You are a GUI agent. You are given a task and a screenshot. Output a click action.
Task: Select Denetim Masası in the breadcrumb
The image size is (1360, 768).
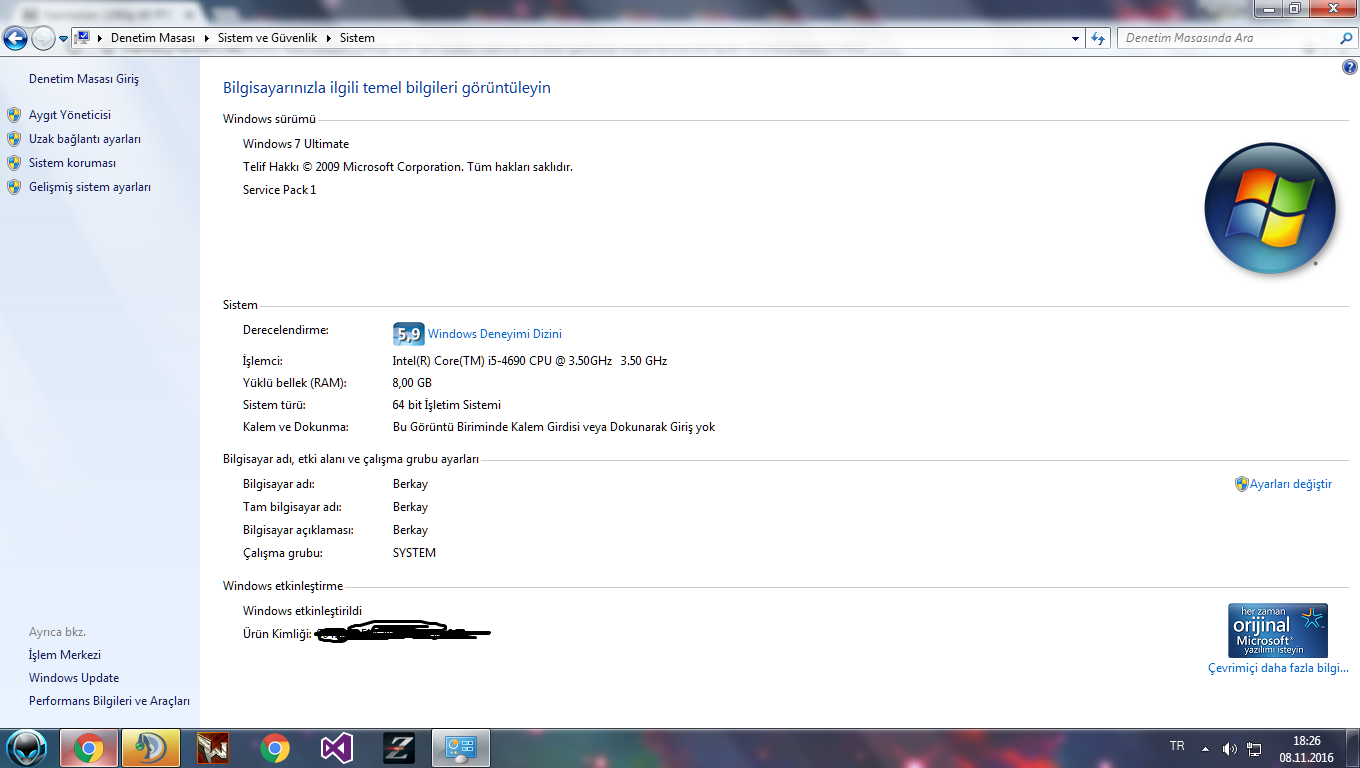click(155, 38)
